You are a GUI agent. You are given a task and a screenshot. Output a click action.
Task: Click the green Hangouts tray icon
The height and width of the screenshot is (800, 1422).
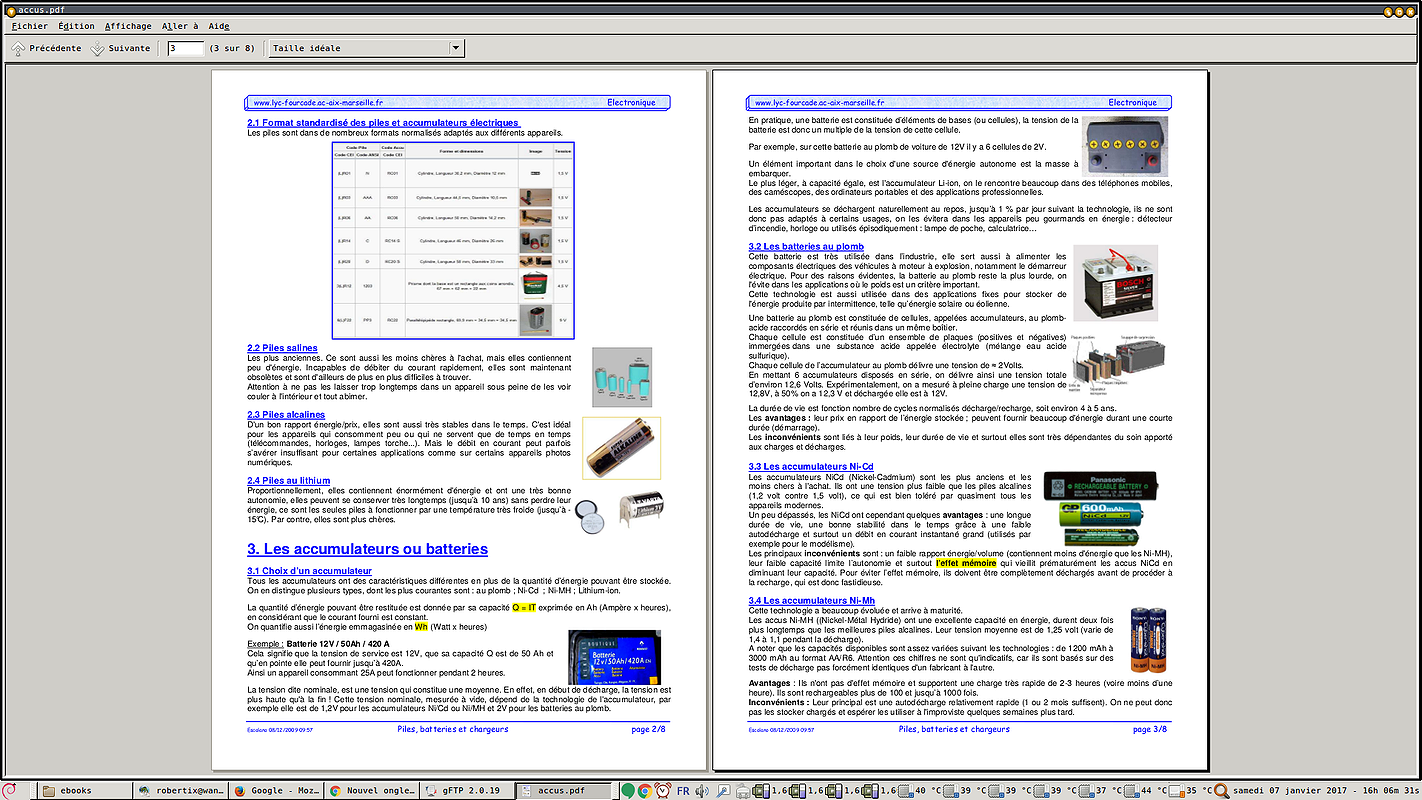coord(628,790)
